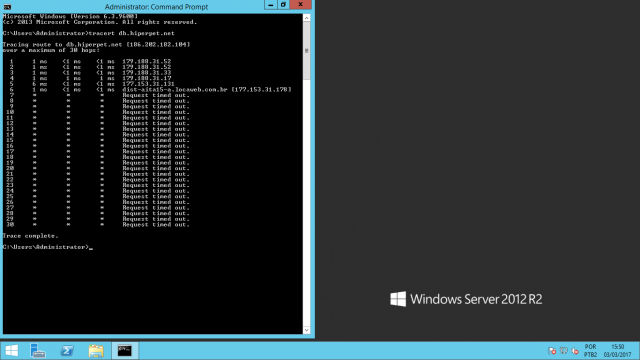Click hop 4 address 177.188.31.17
The height and width of the screenshot is (360, 640).
pyautogui.click(x=147, y=78)
